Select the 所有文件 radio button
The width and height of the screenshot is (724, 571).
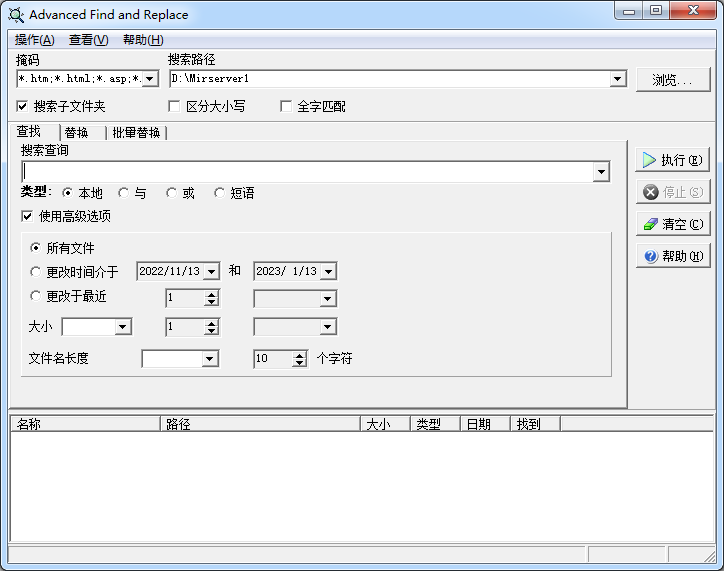pyautogui.click(x=36, y=248)
